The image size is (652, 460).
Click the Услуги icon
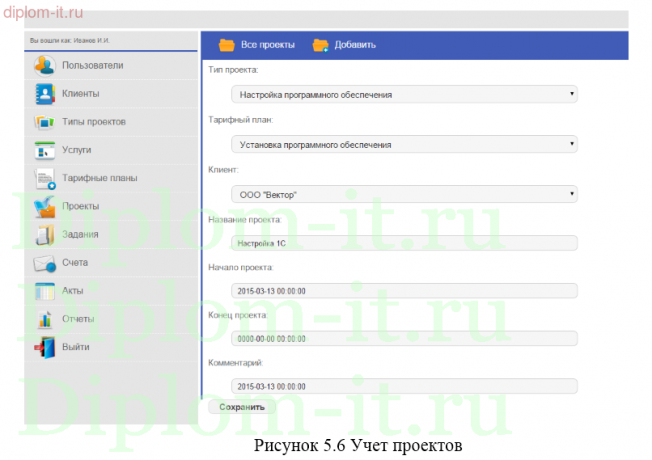point(45,151)
